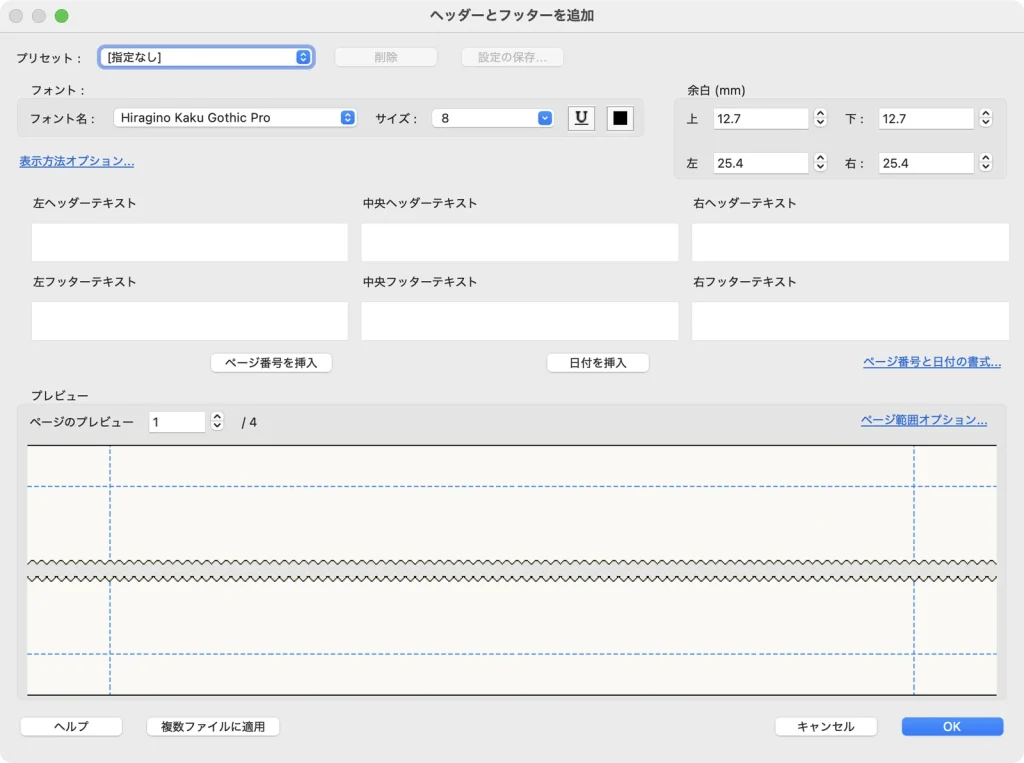Open ページ範囲オプション link
Screen dimensions: 1024x763
click(923, 420)
